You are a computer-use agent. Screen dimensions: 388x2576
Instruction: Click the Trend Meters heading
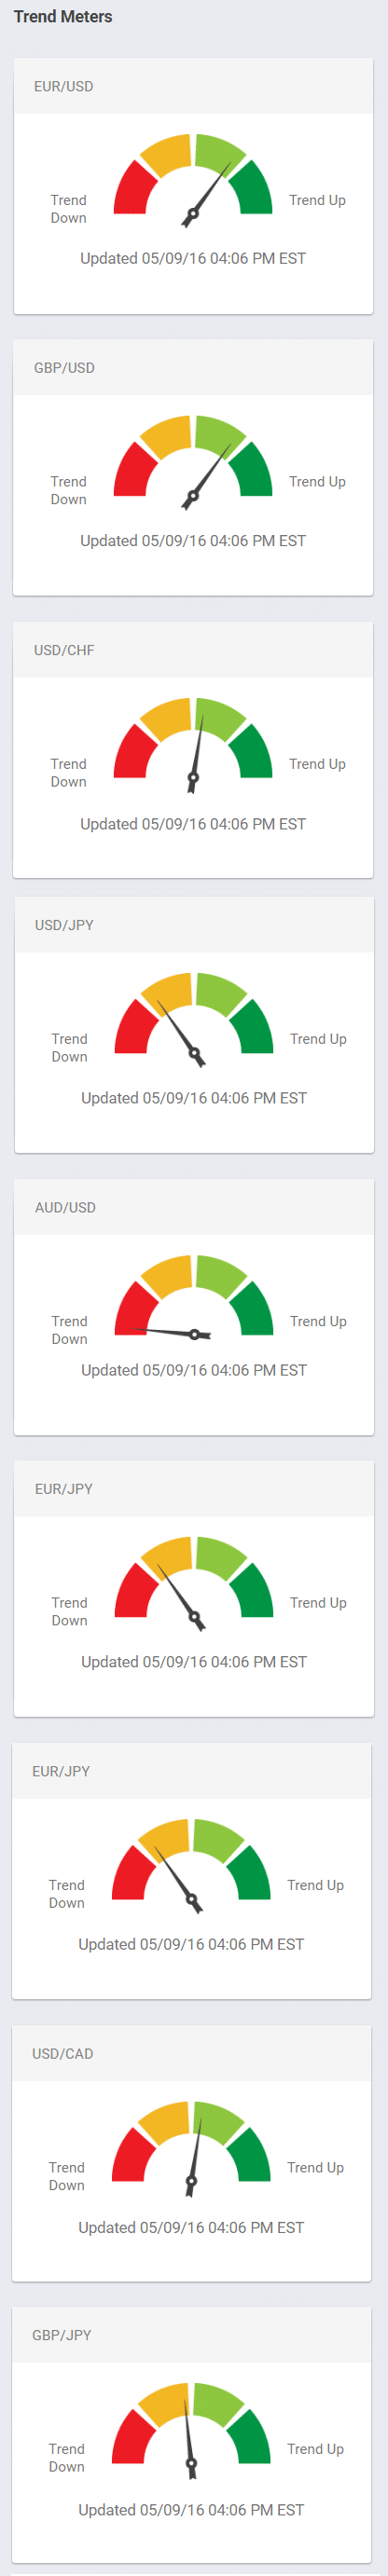click(x=63, y=16)
